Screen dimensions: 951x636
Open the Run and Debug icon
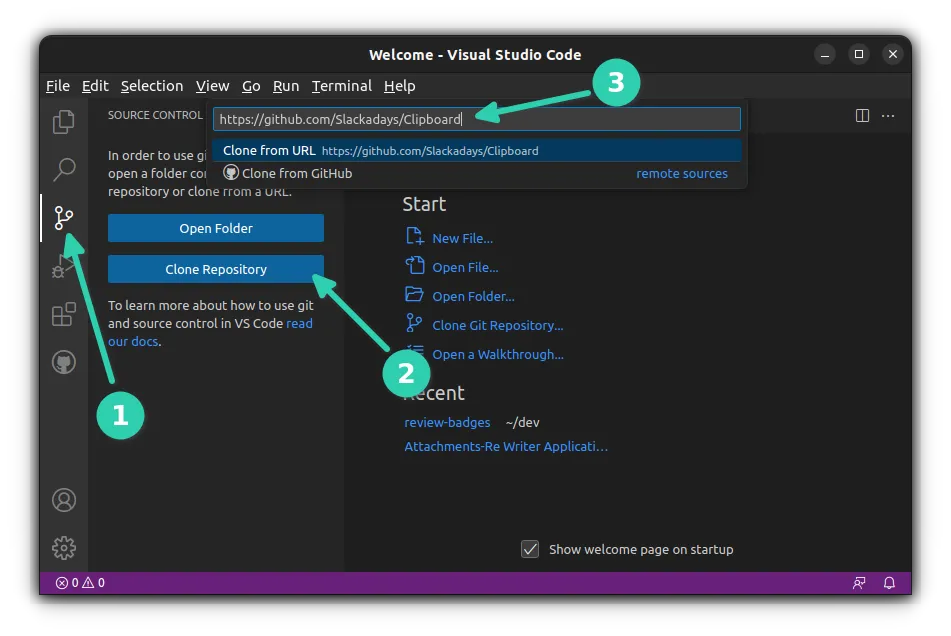[63, 266]
